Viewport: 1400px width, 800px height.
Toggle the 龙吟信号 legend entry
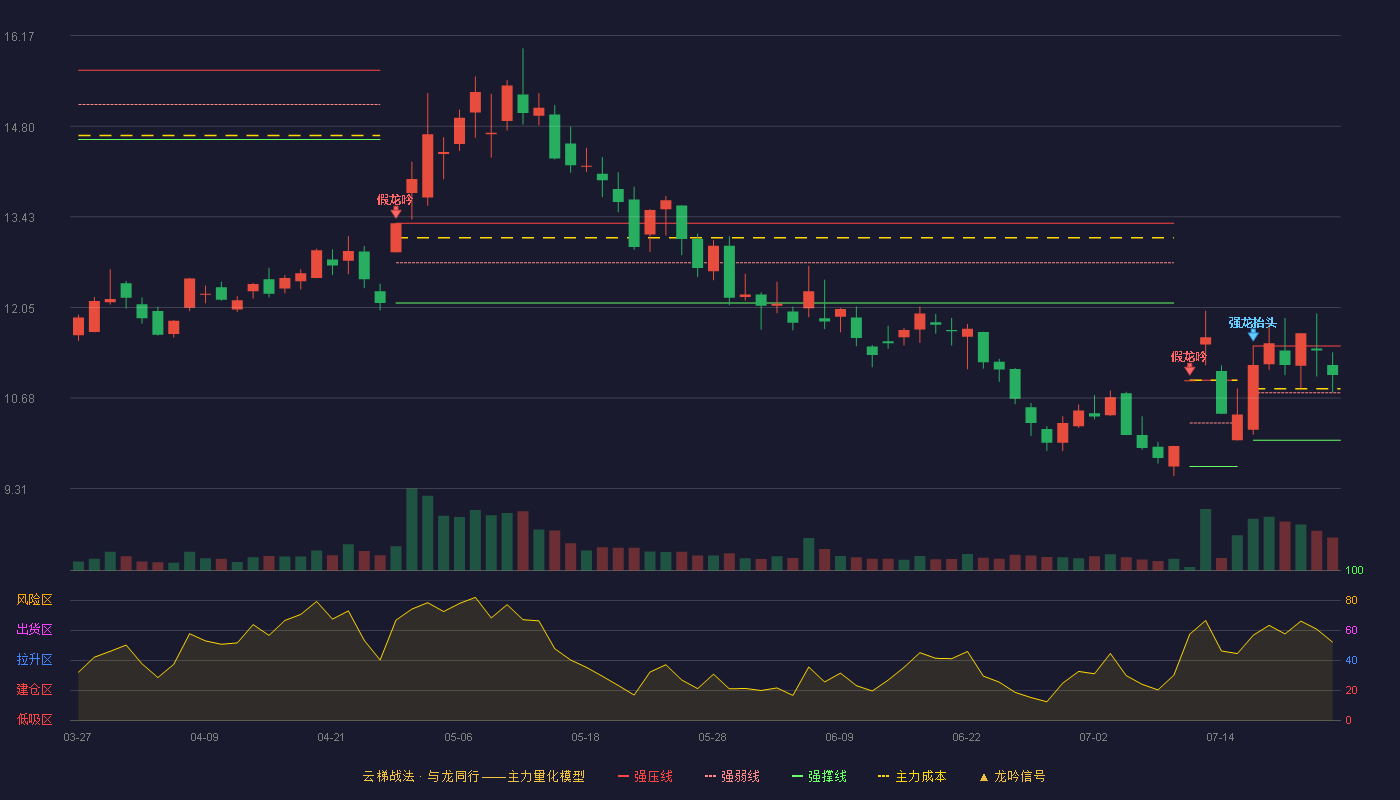(1011, 776)
